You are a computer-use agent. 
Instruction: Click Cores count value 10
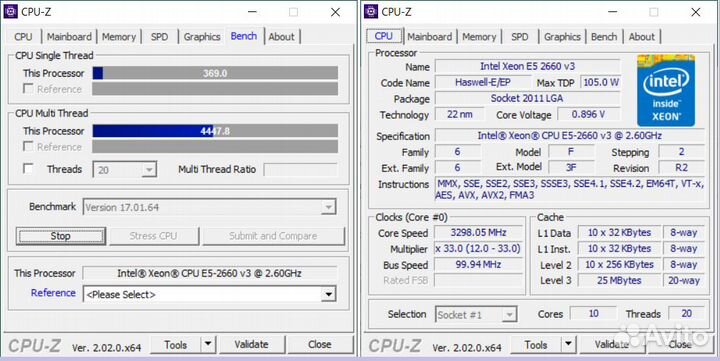[594, 314]
